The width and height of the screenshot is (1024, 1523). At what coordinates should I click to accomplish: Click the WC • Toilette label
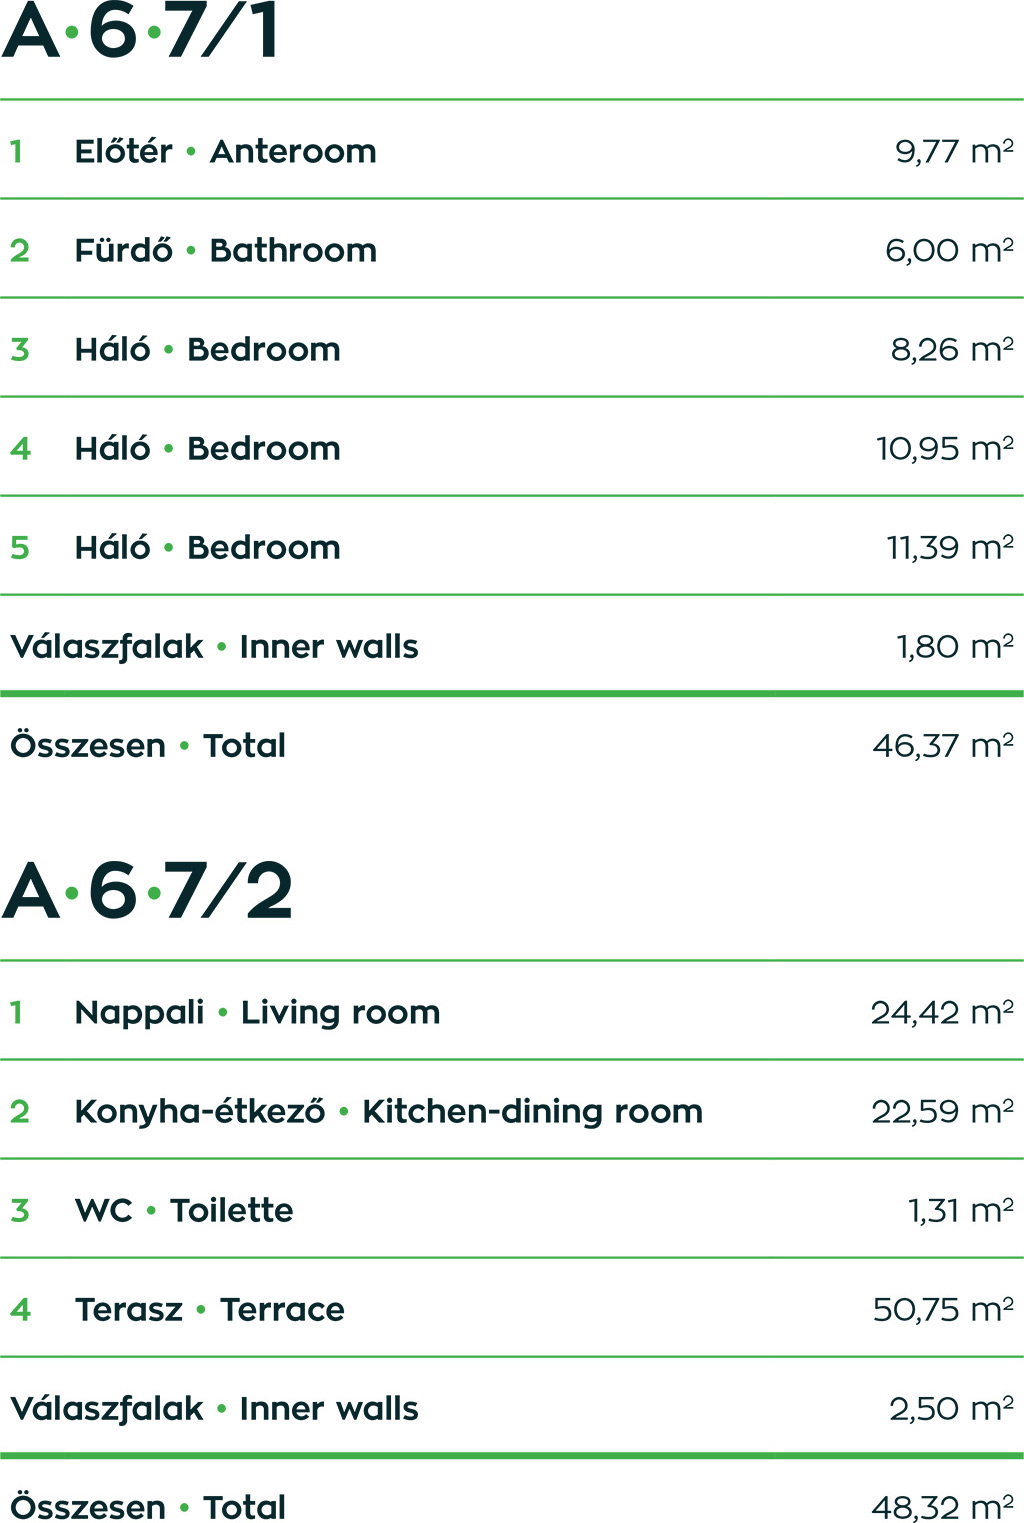point(184,1210)
